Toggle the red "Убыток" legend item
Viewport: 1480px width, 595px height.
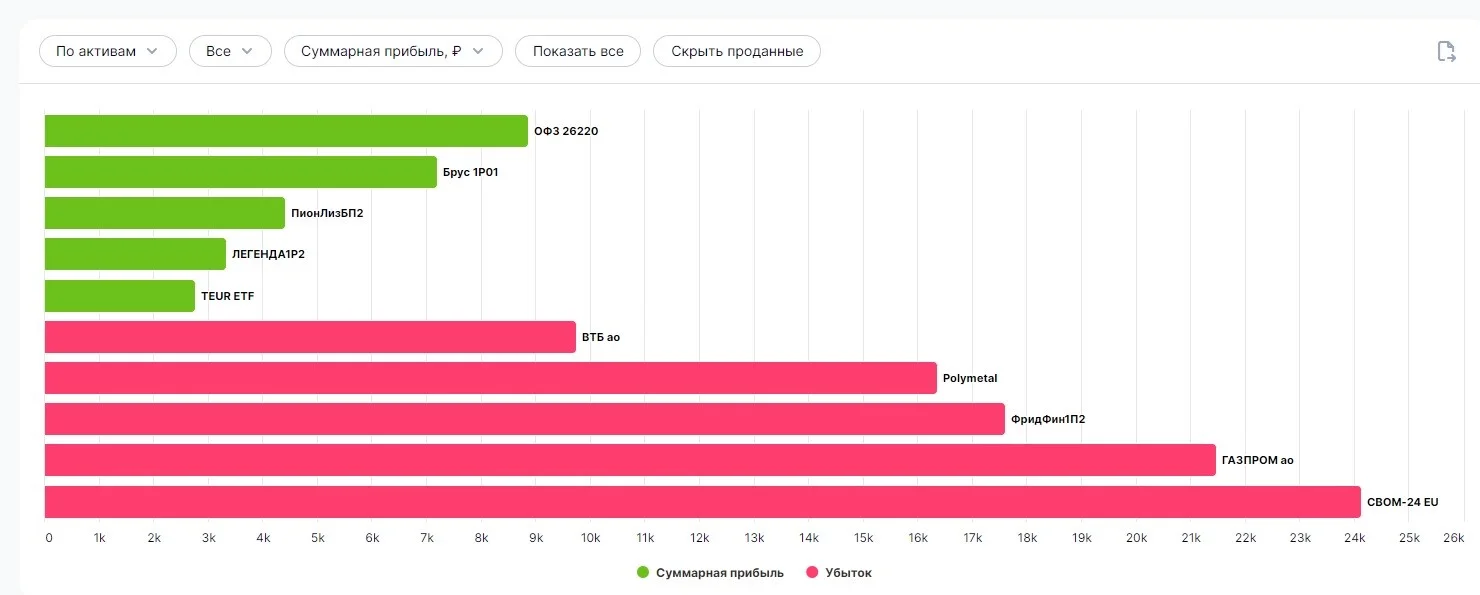pyautogui.click(x=839, y=573)
